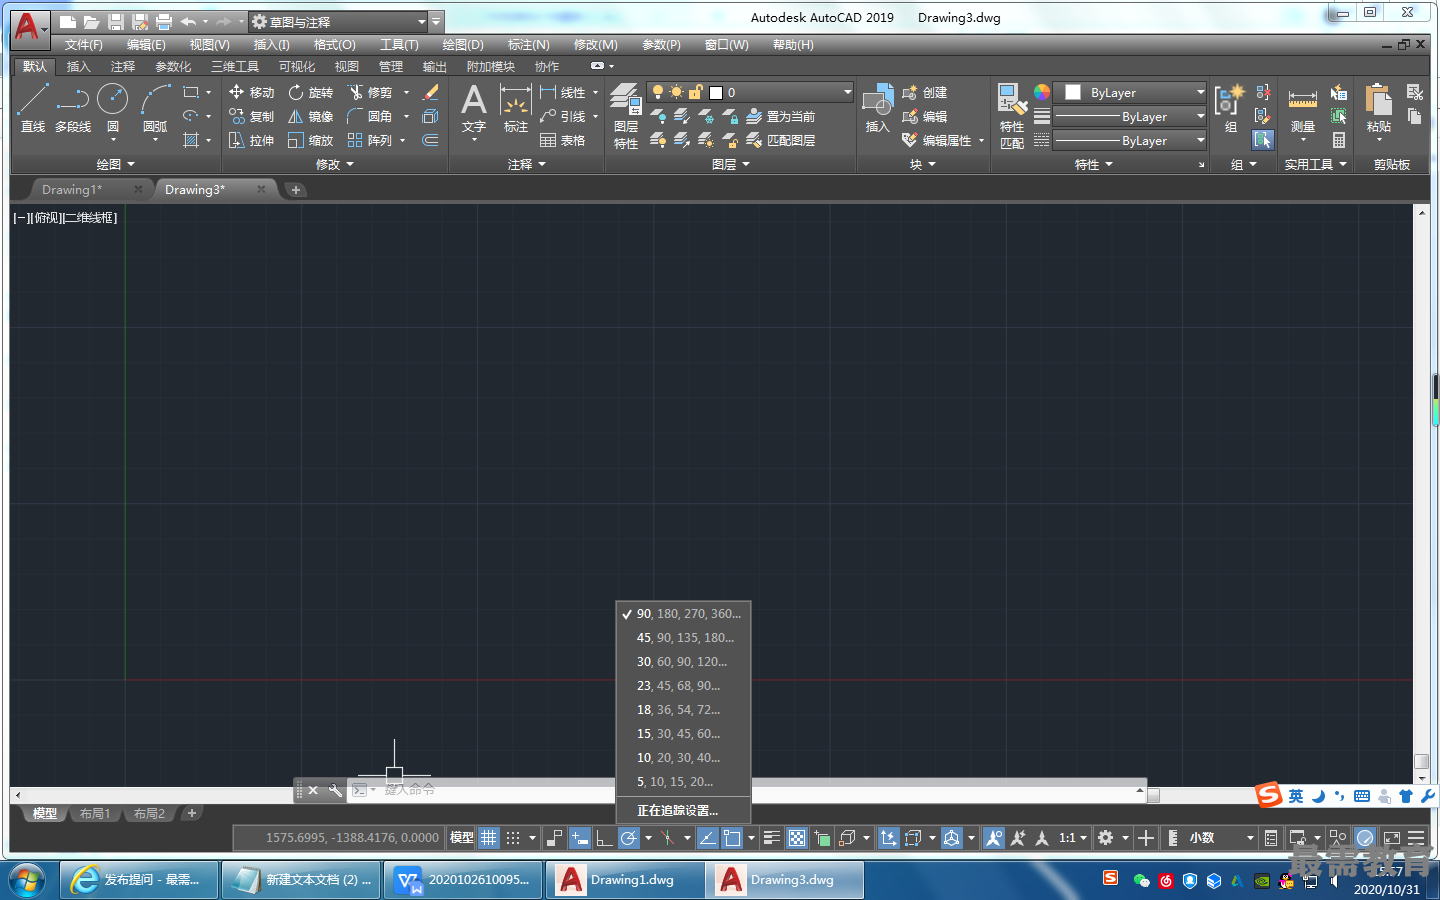
Task: Click the 复制 (Copy) tool
Action: click(x=251, y=116)
